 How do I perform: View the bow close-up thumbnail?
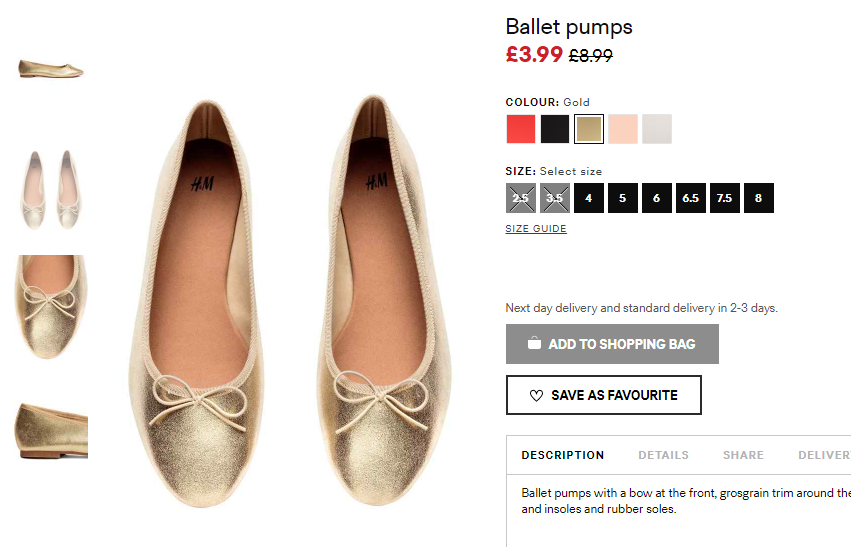[51, 307]
